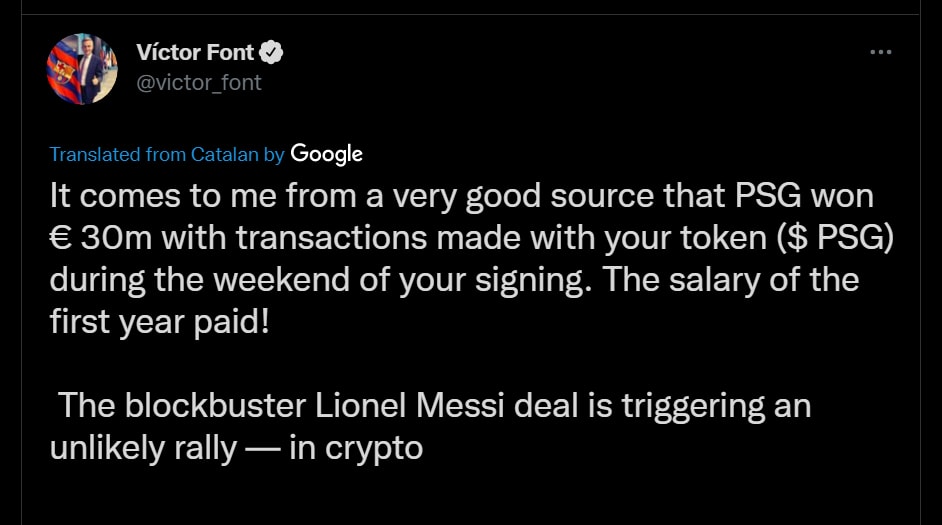Open the three-dot more options menu
The image size is (942, 525).
coord(881,52)
